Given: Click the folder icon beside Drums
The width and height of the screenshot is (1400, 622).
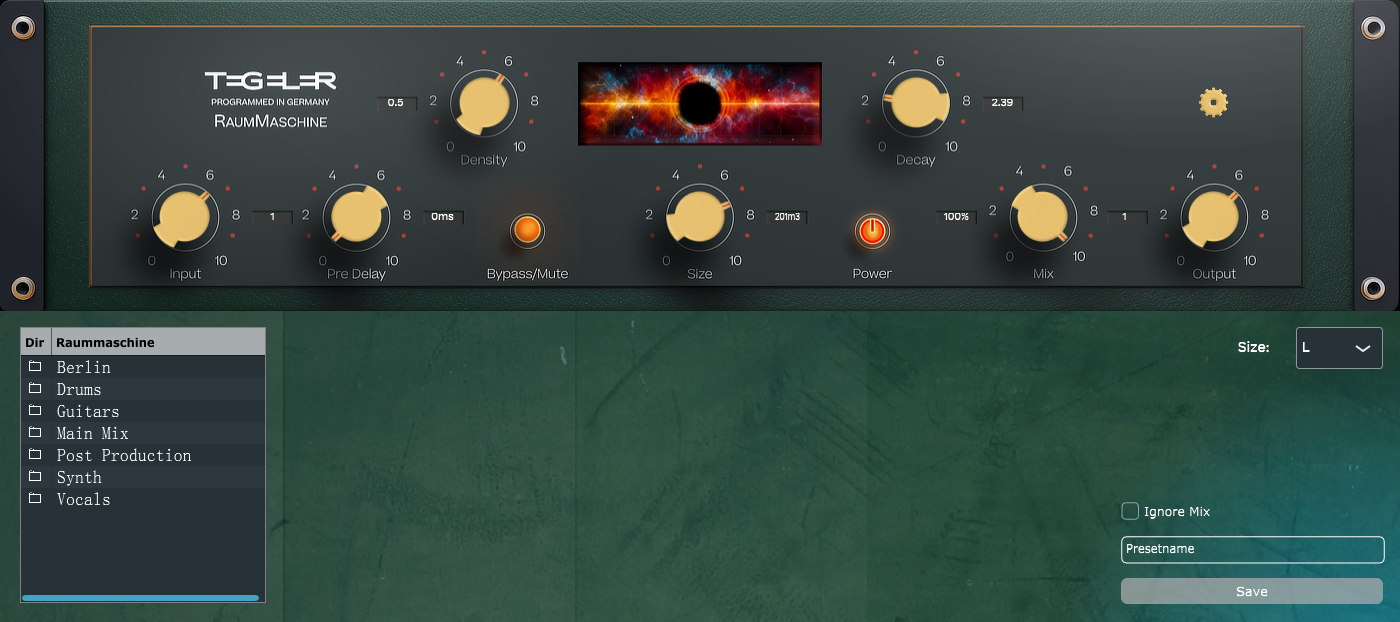Looking at the screenshot, I should [35, 388].
